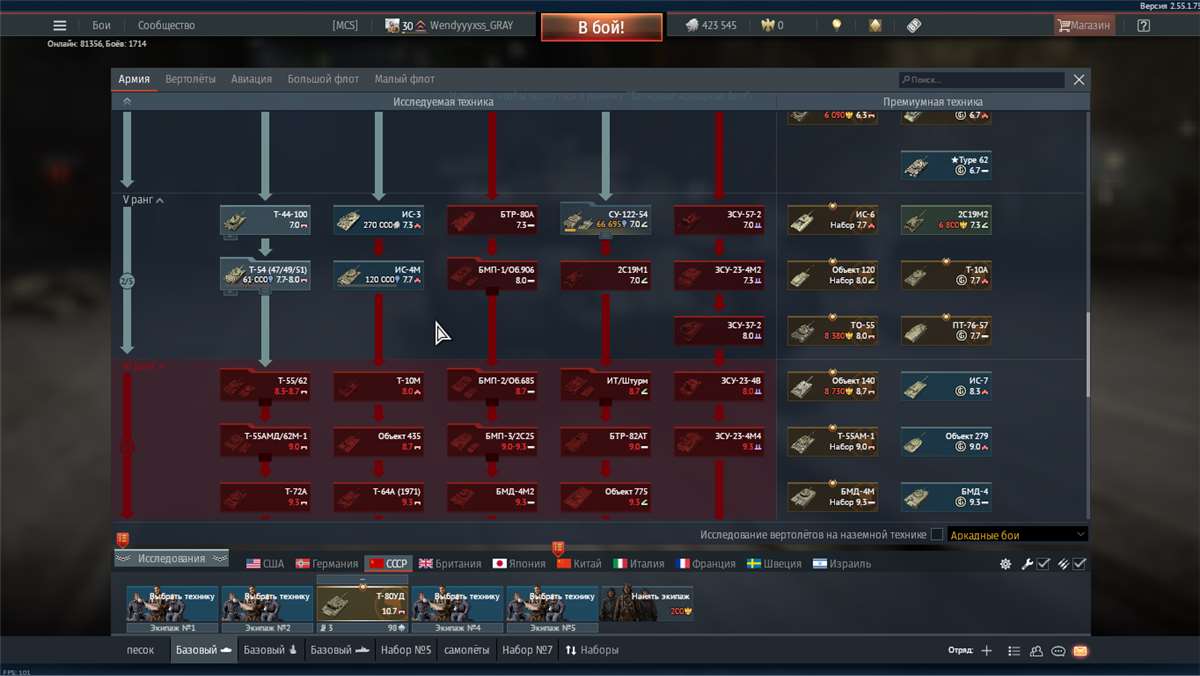The image size is (1200, 676).
Task: Collapse the V ранг section
Action: click(144, 201)
